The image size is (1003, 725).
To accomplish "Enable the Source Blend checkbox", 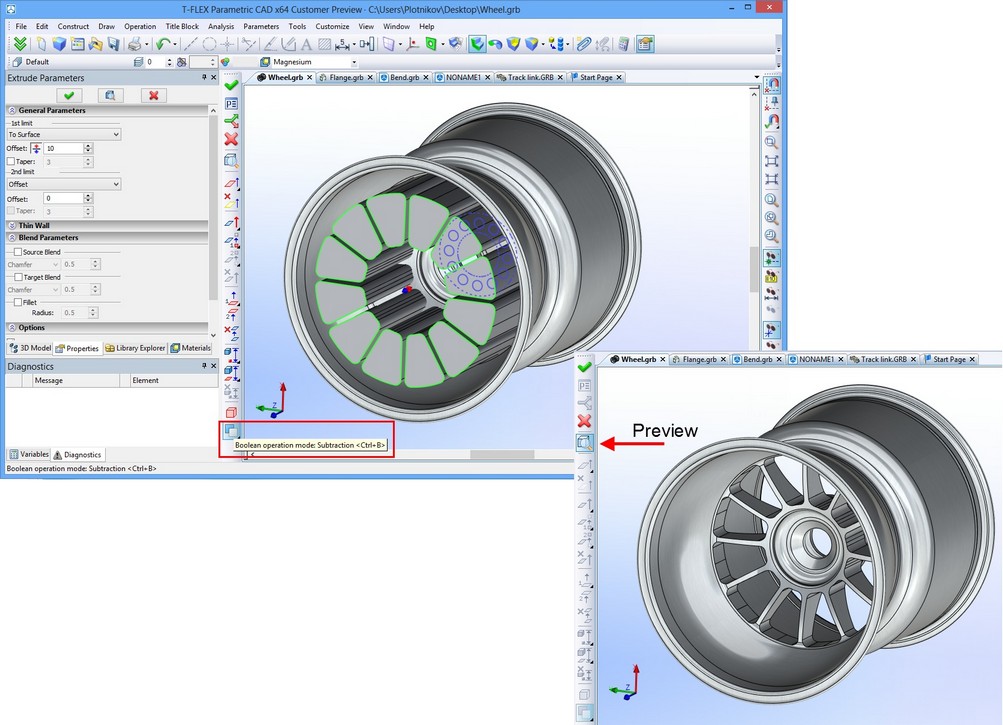I will point(14,252).
